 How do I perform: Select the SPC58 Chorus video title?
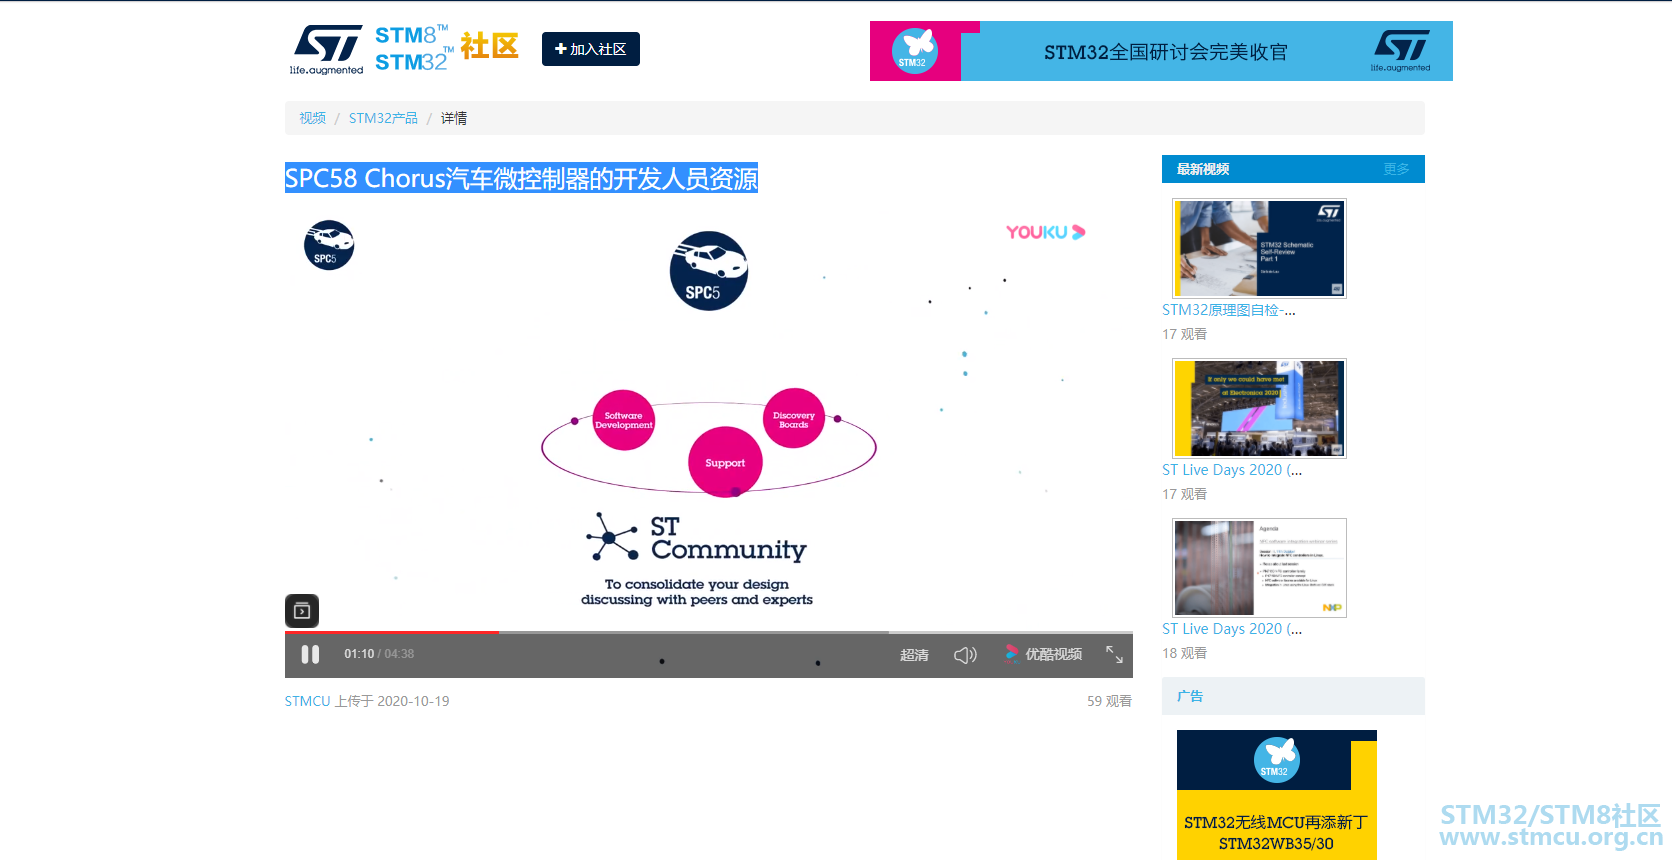tap(521, 178)
